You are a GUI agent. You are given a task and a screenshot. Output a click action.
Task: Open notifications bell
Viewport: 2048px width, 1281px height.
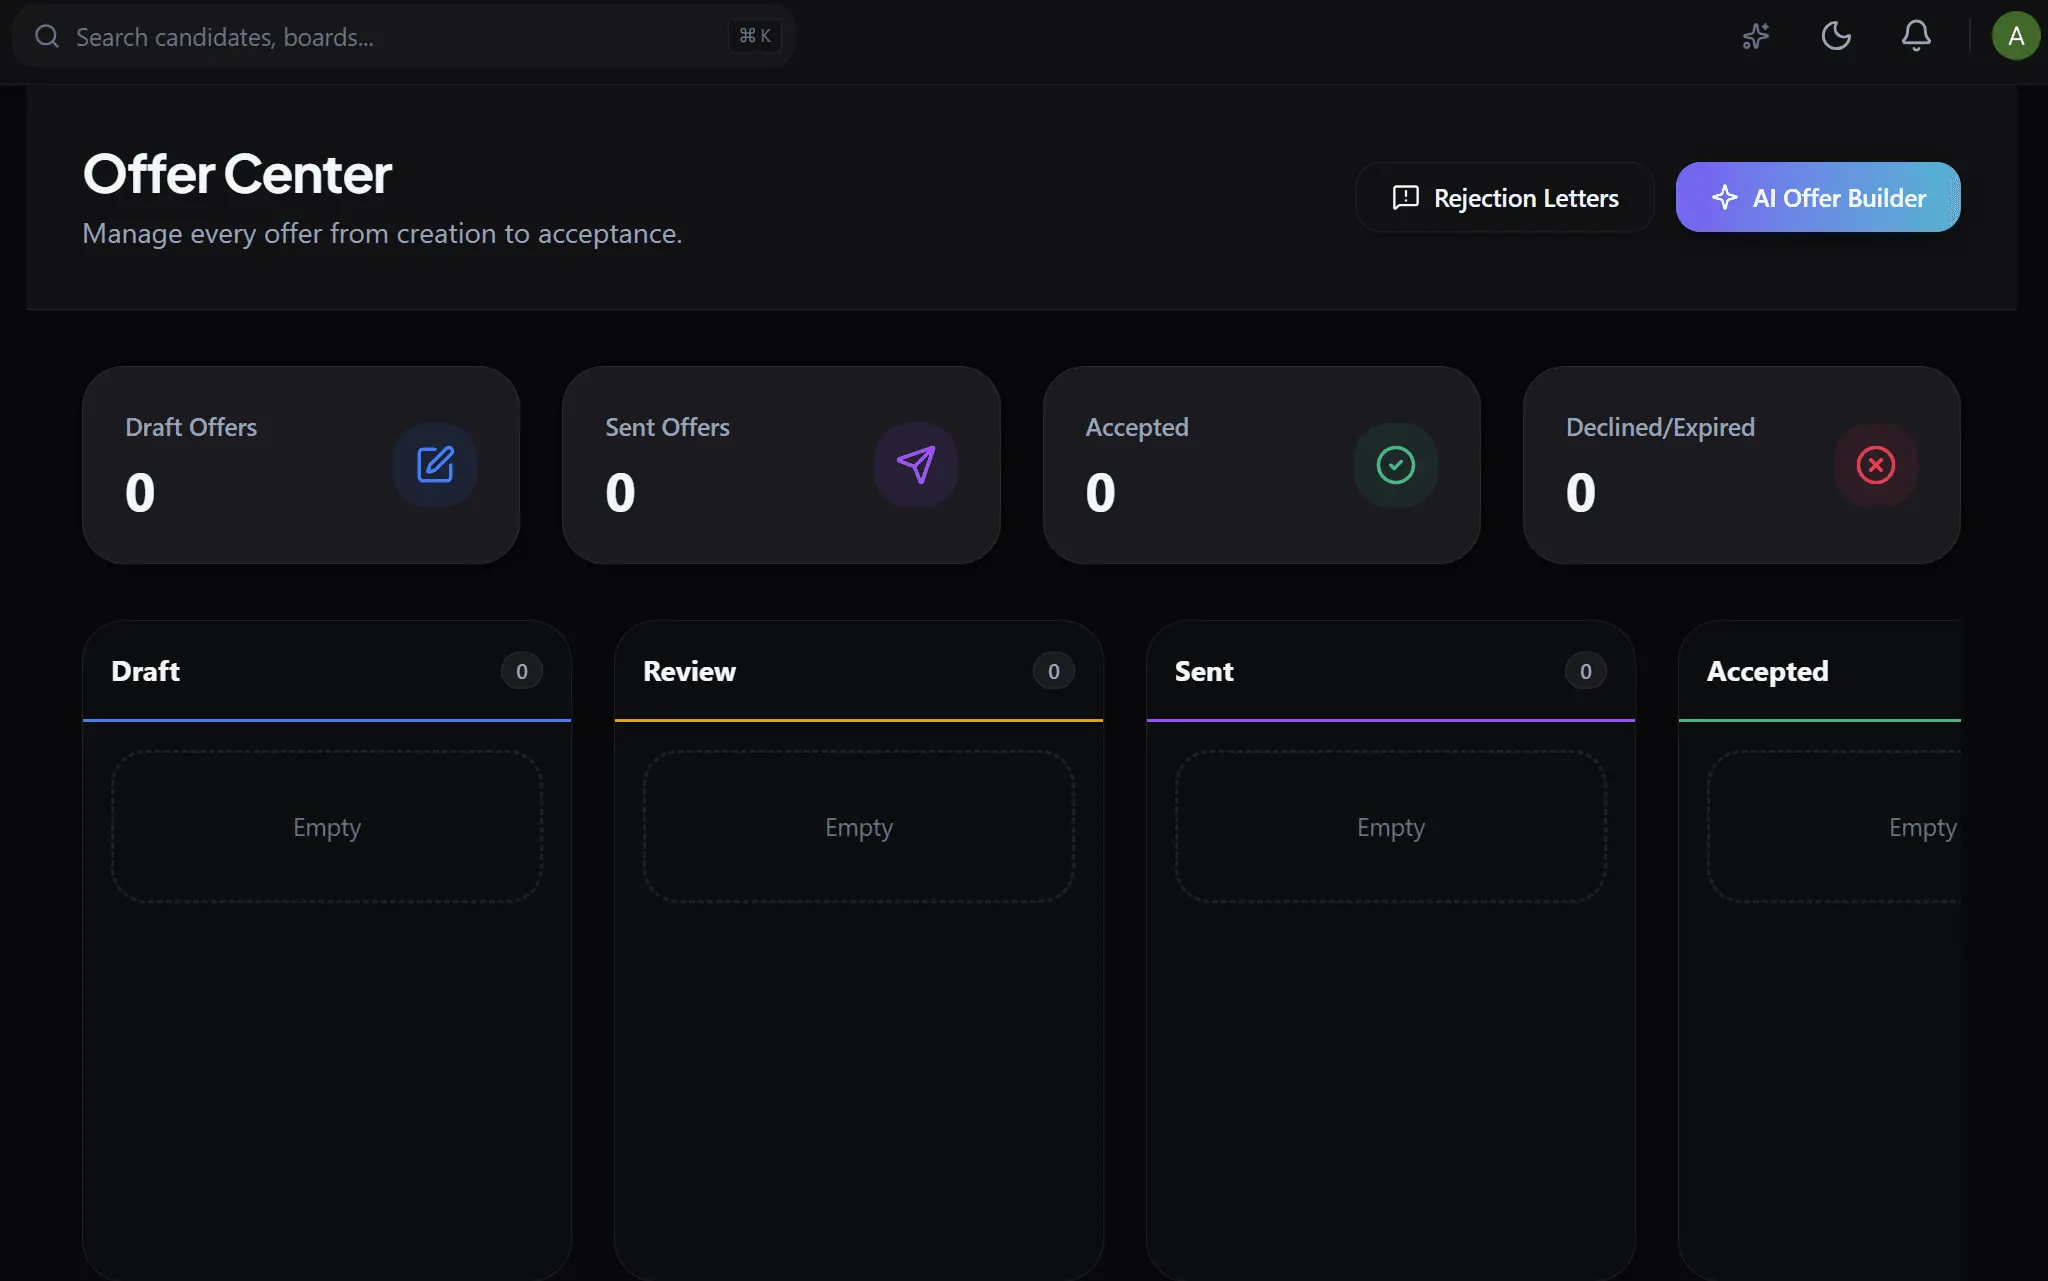[x=1916, y=37]
